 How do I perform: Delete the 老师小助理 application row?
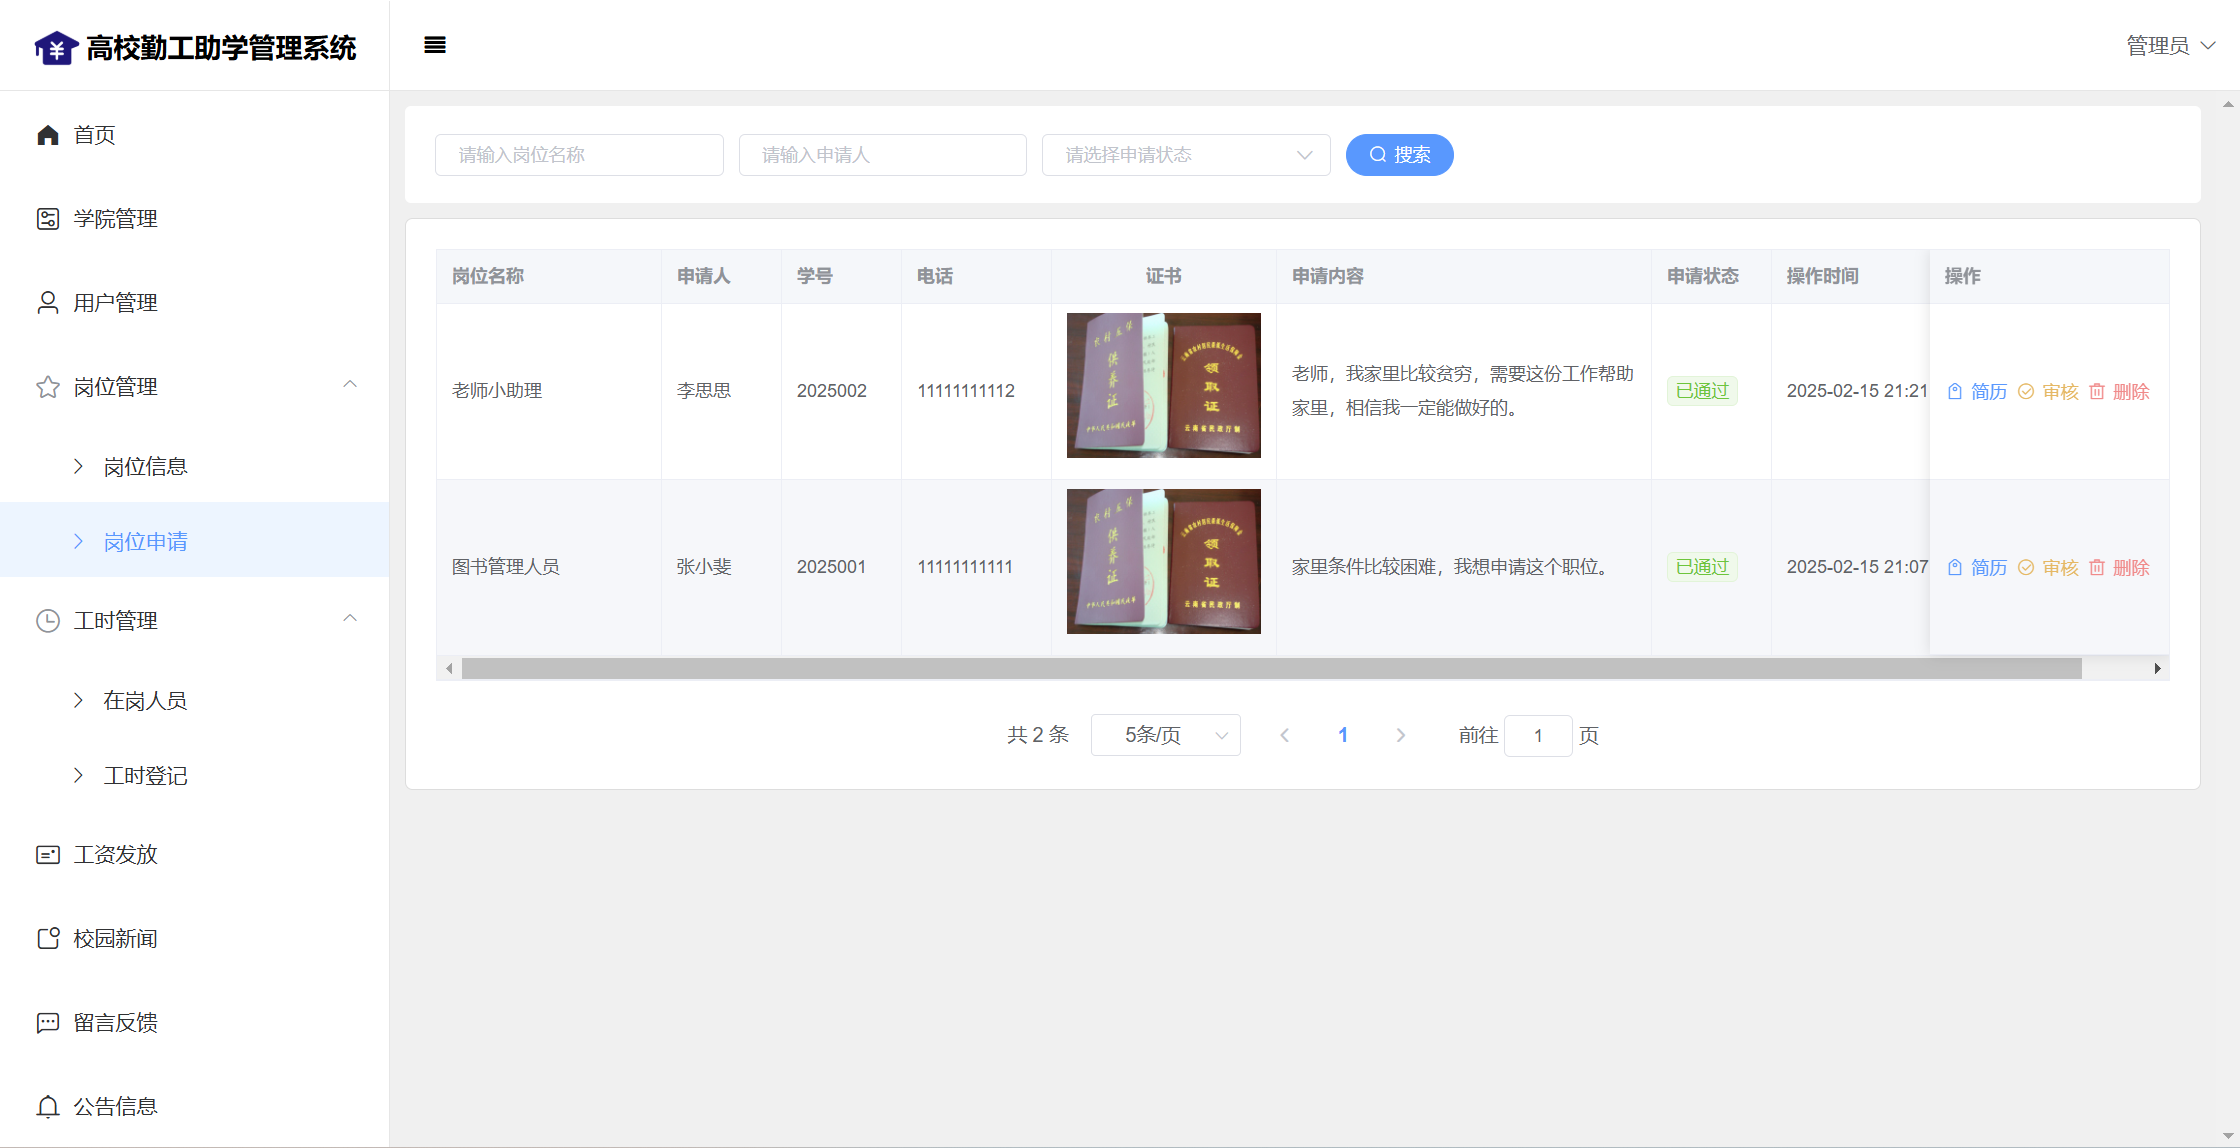coord(2119,392)
